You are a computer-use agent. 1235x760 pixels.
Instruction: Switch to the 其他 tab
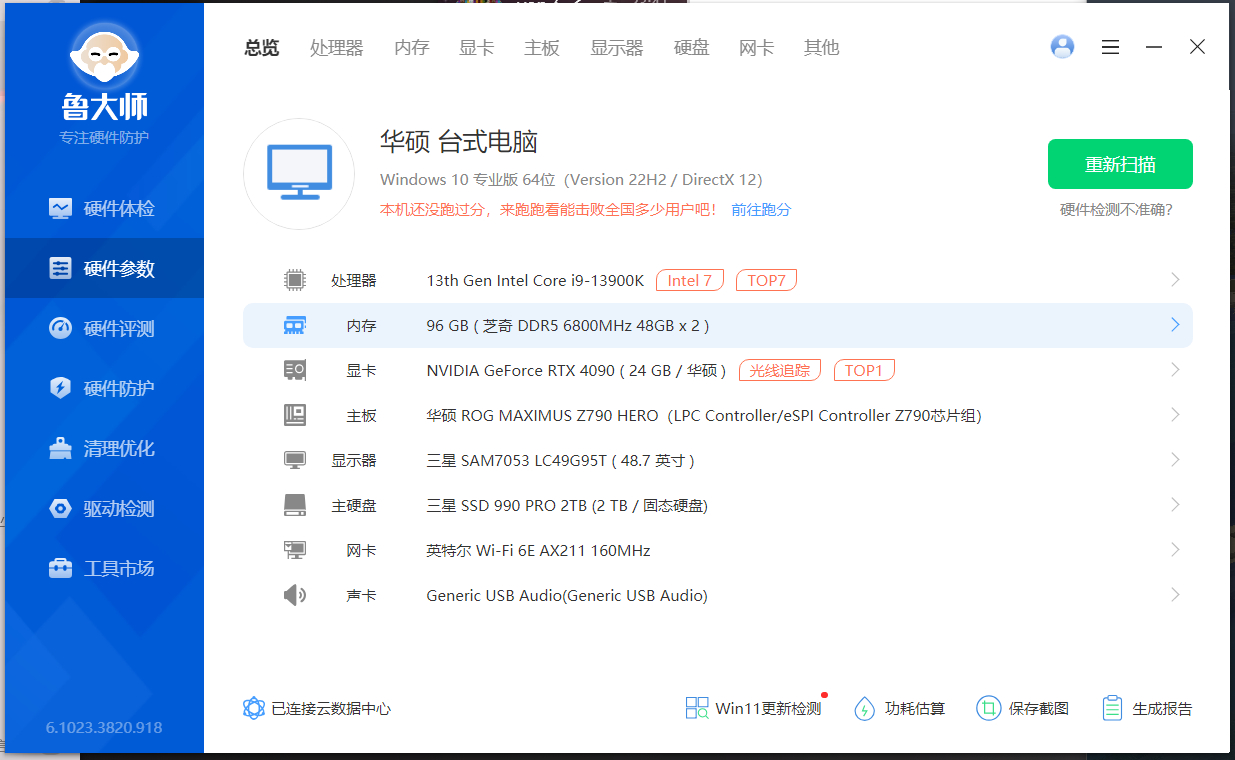[x=821, y=48]
